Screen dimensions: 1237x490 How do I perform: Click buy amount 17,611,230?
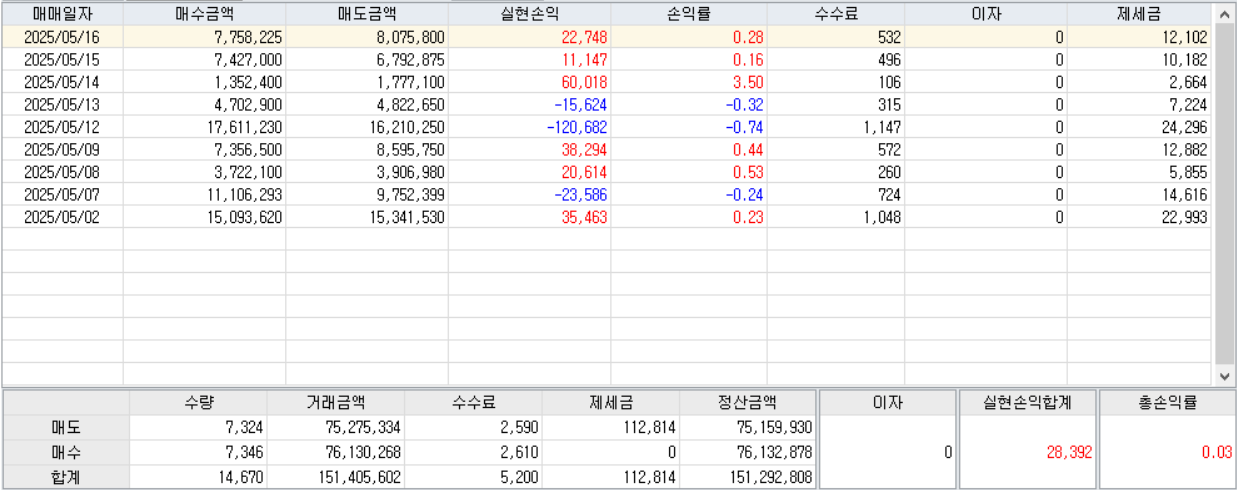245,127
